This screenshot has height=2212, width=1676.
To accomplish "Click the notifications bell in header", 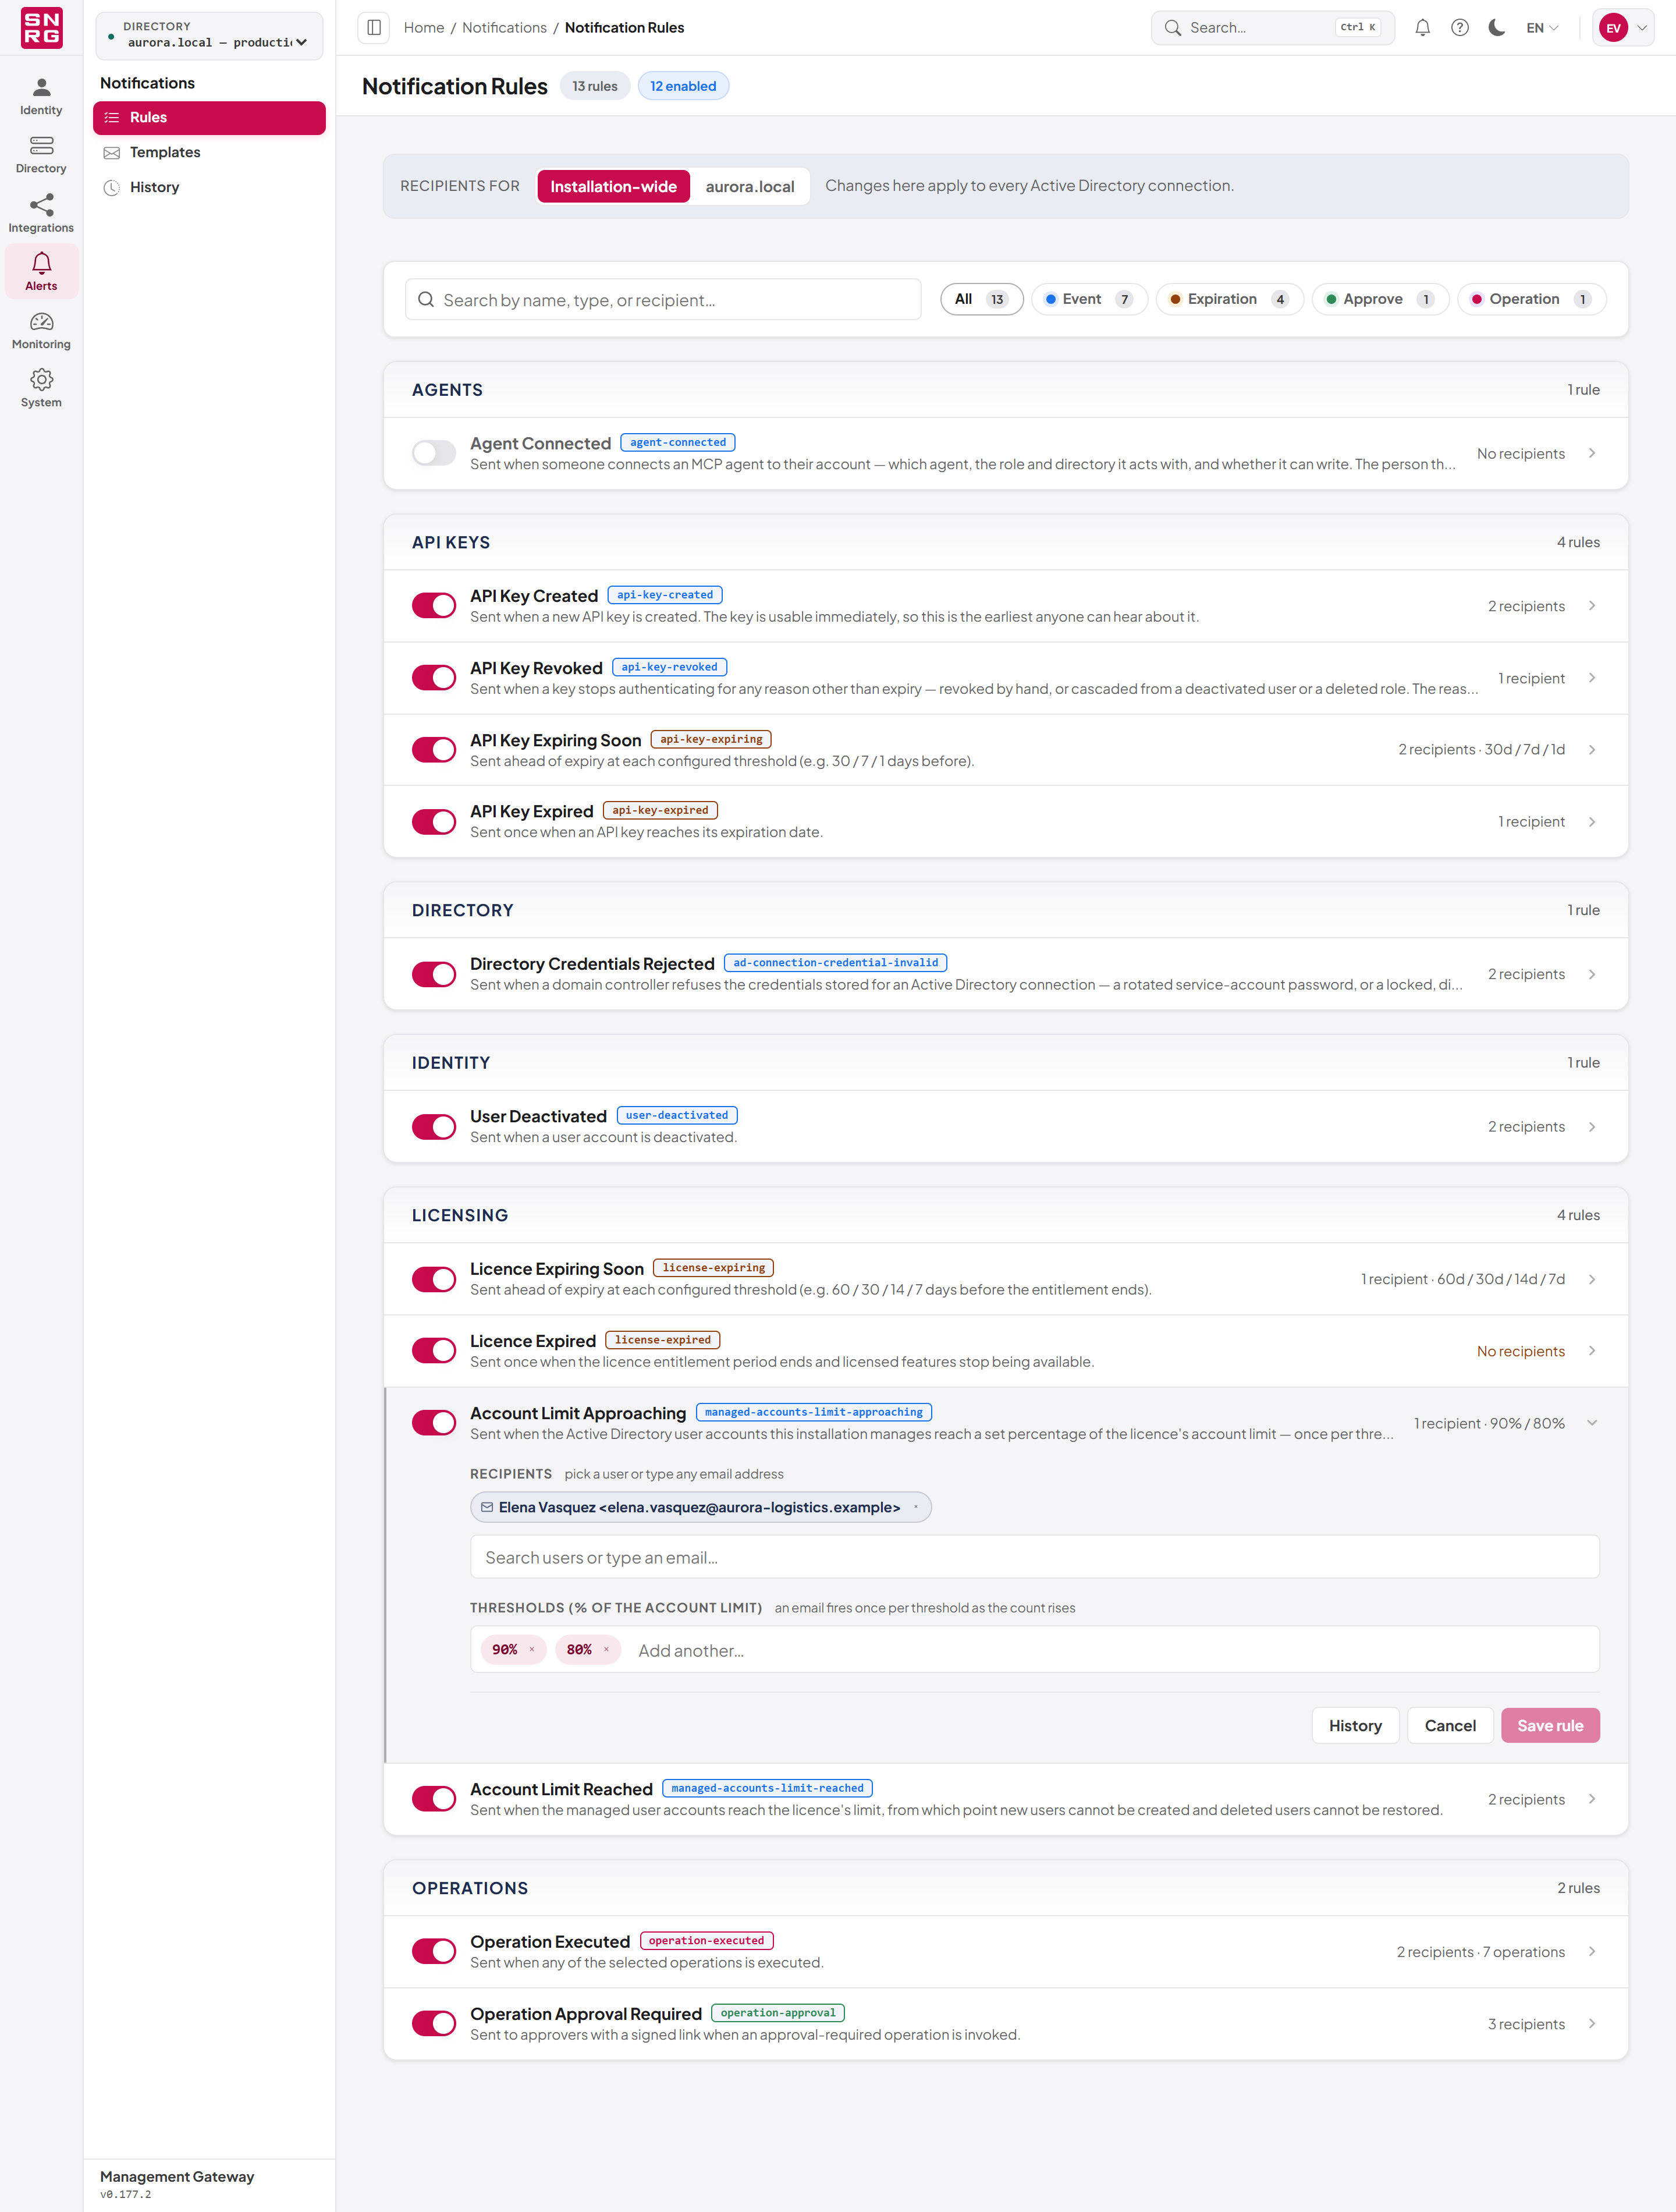I will click(x=1422, y=28).
